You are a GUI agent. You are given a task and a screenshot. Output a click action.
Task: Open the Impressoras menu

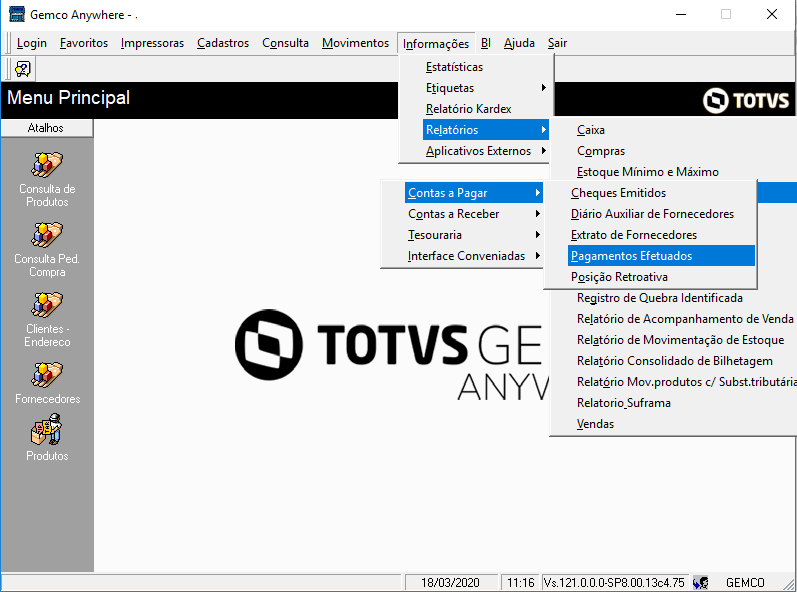pos(152,43)
